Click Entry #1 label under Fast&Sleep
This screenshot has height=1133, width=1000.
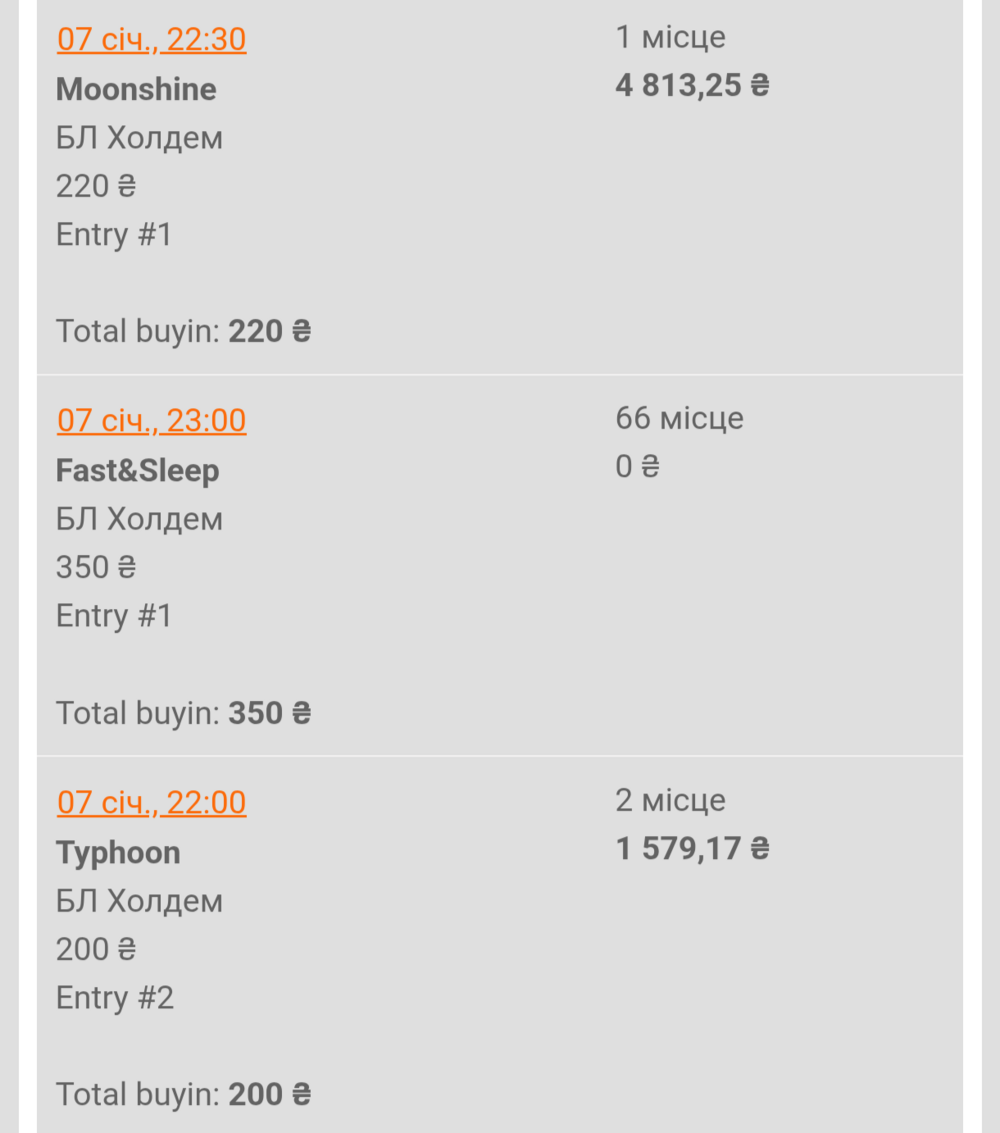pyautogui.click(x=113, y=615)
